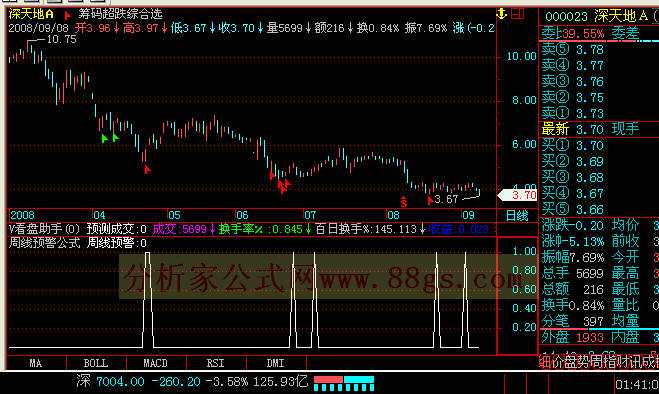Viewport: 659px width, 394px height.
Task: Open the MA indicator tab
Action: [36, 363]
